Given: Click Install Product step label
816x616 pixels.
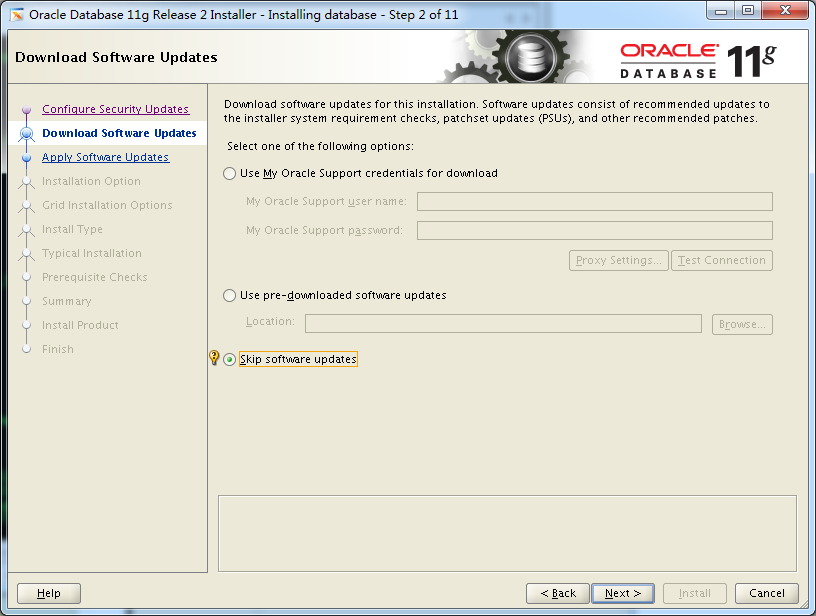Looking at the screenshot, I should pos(80,325).
